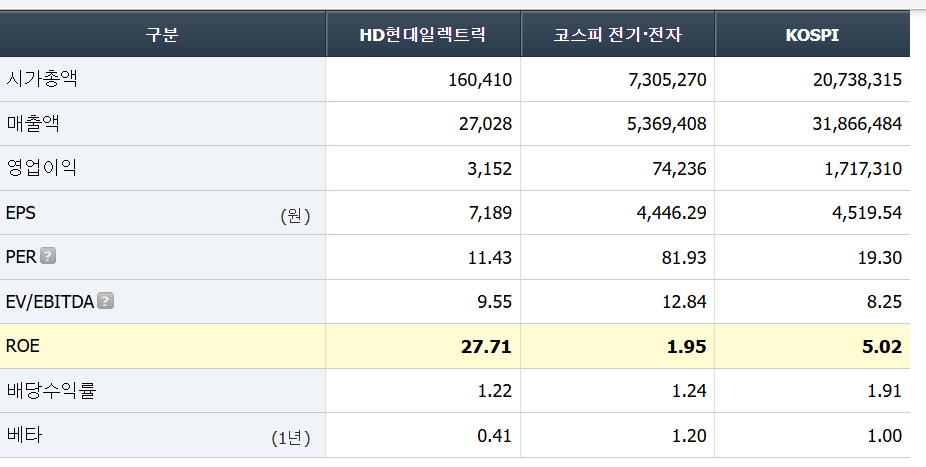Click the EV/EBITDA row label
Screen dimensions: 926x467
pyautogui.click(x=50, y=302)
